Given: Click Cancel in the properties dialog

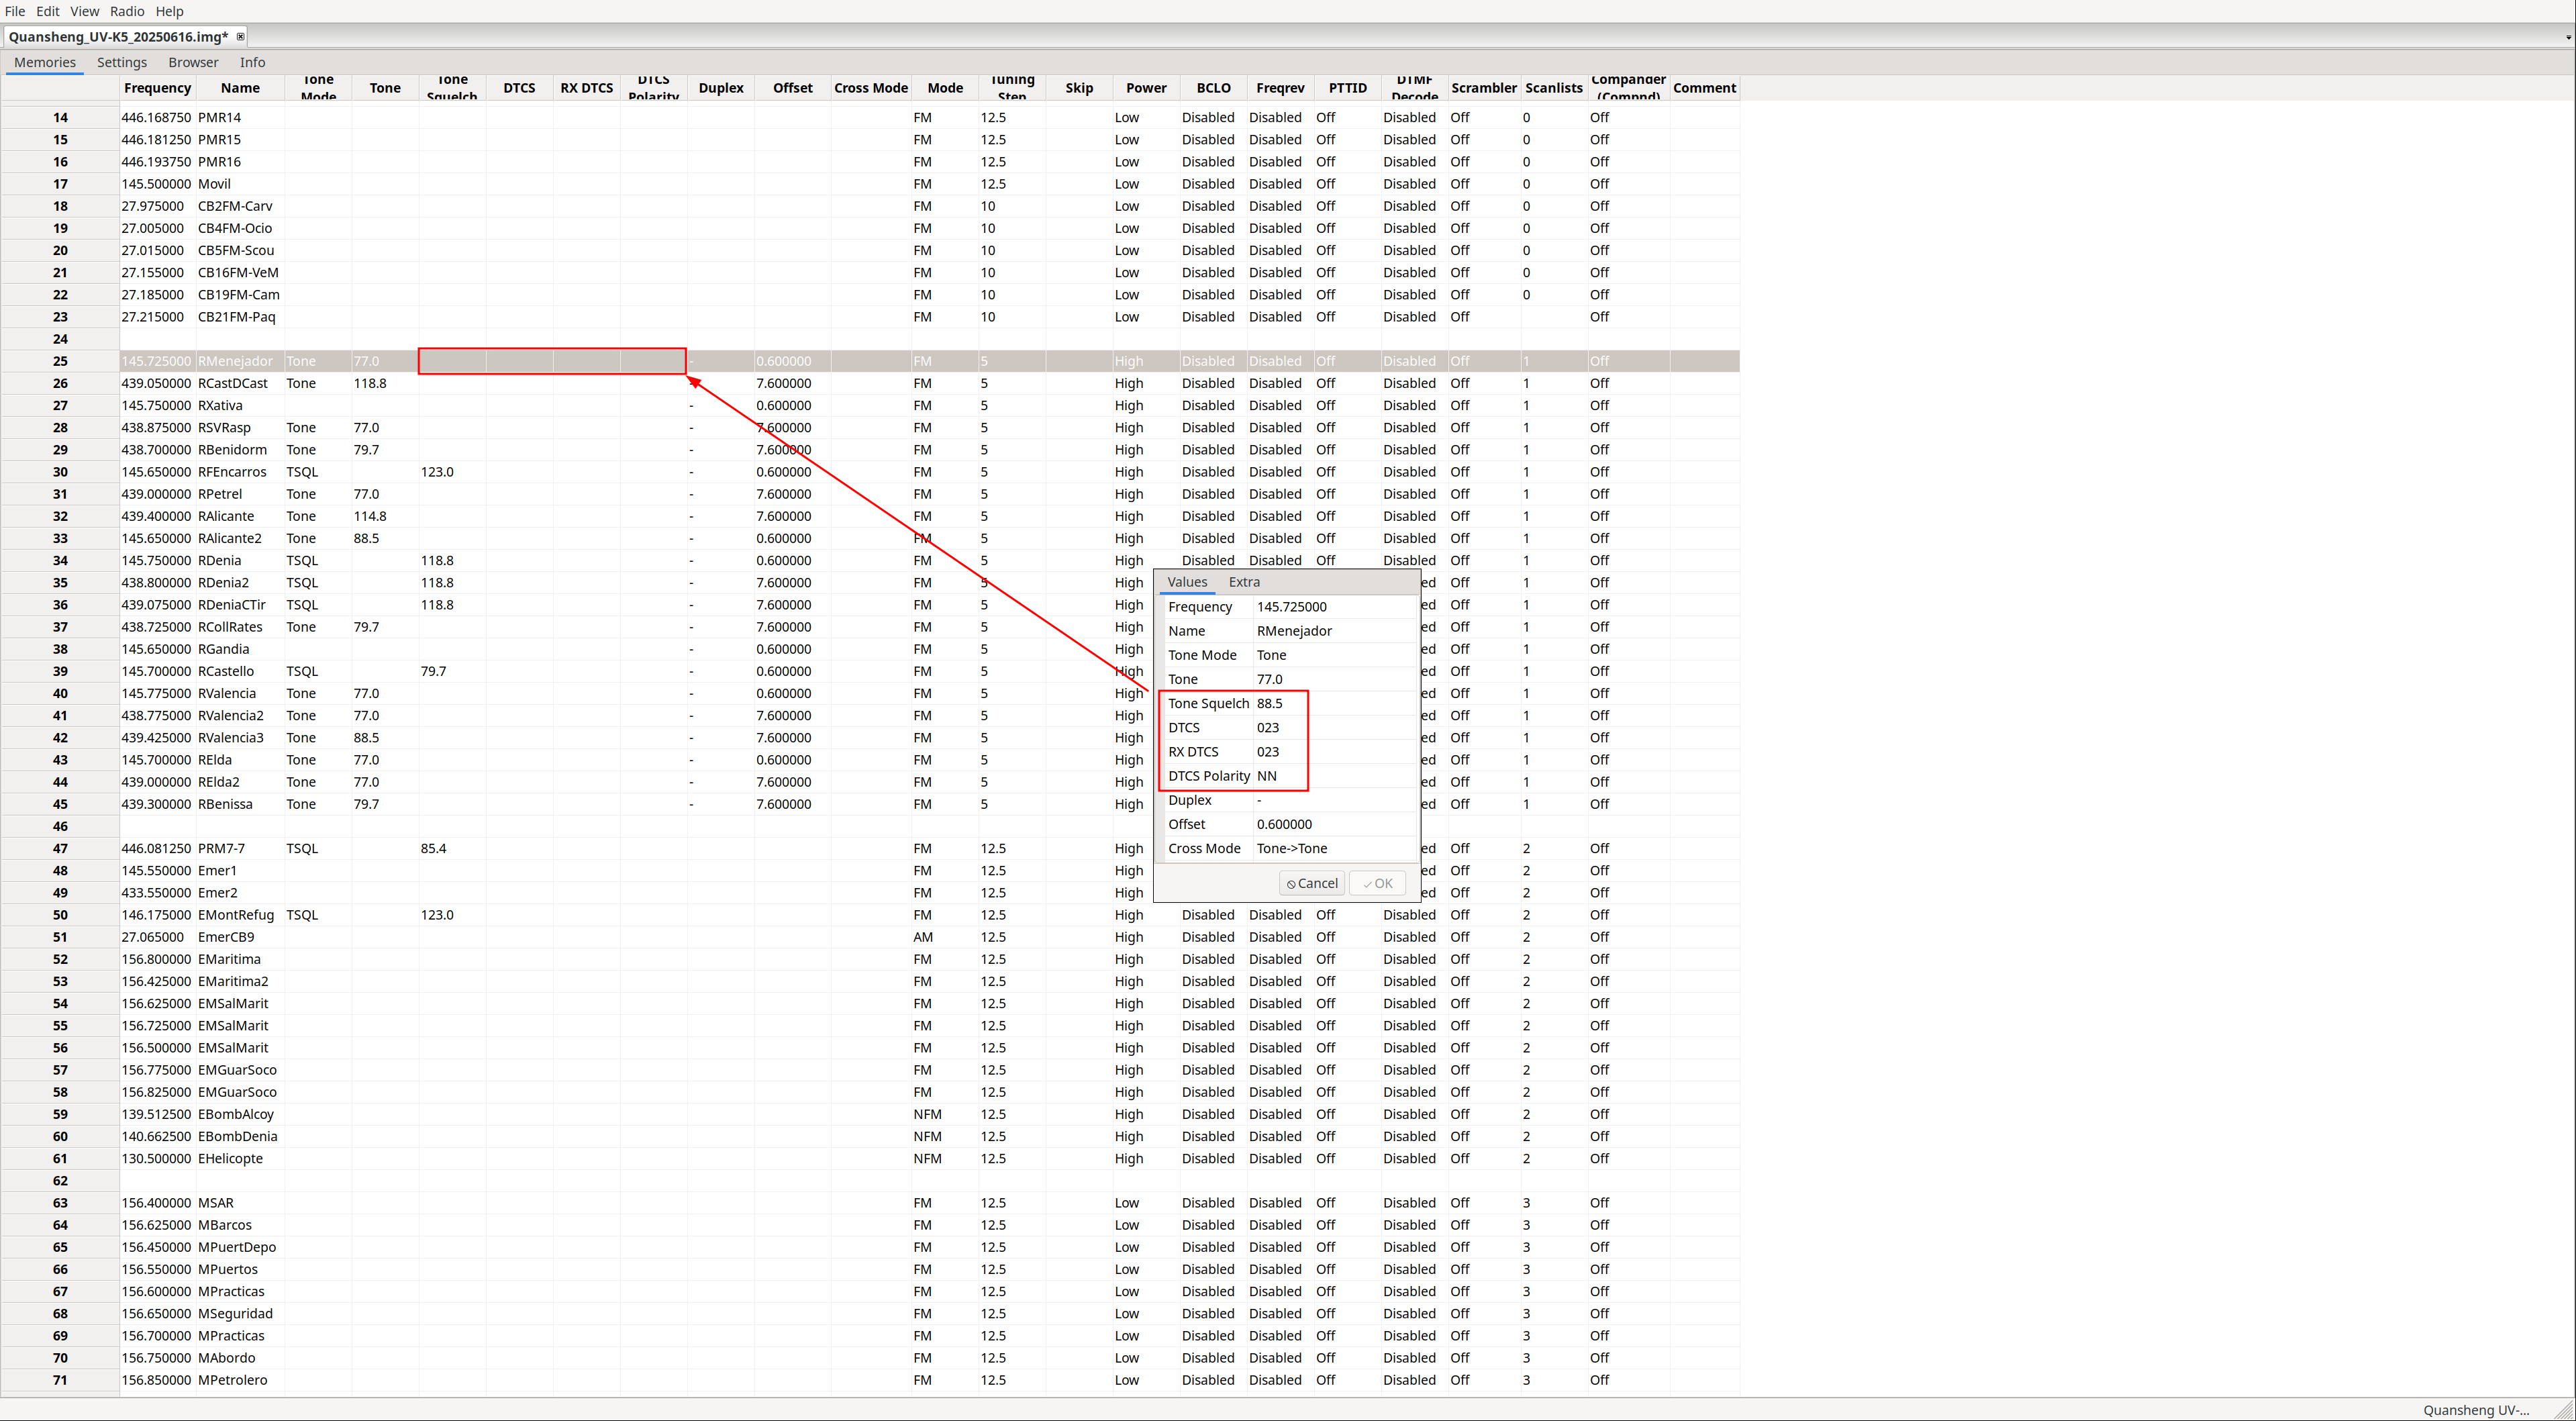Looking at the screenshot, I should click(x=1312, y=883).
